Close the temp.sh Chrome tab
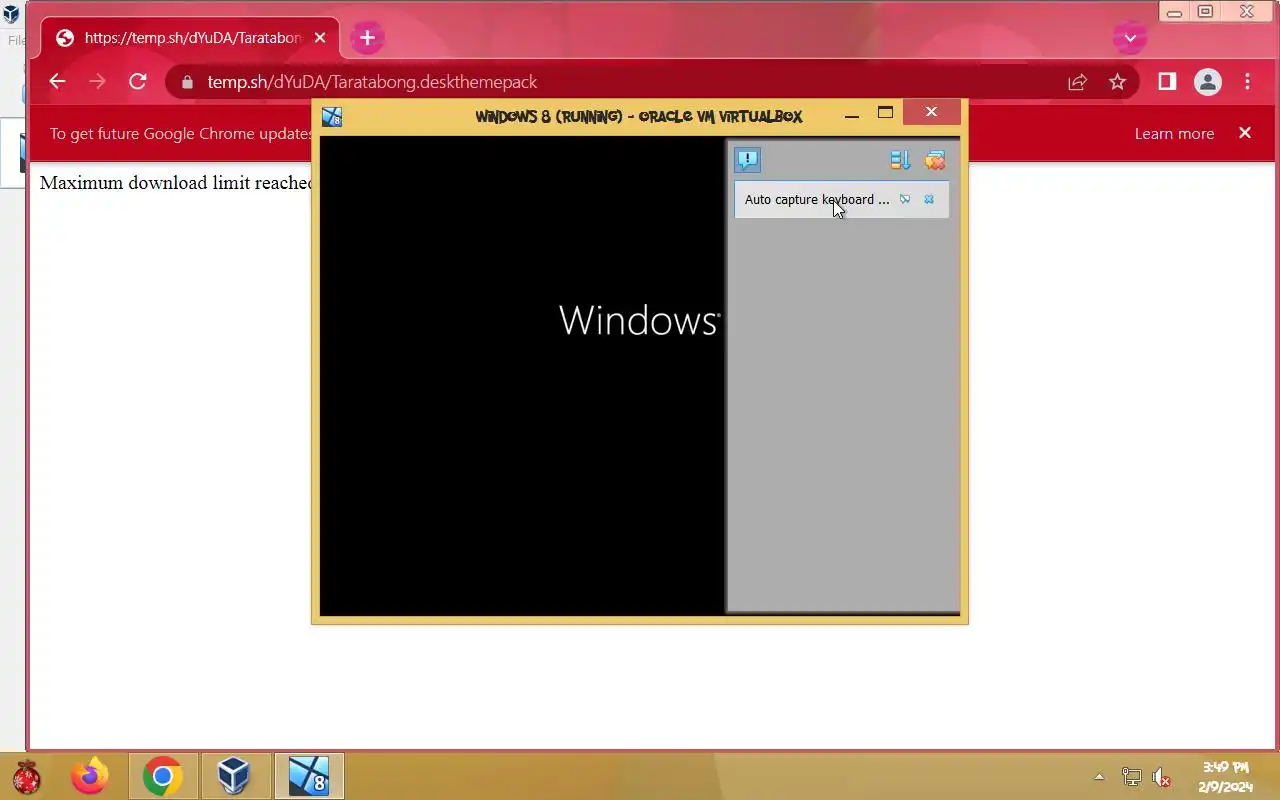This screenshot has width=1280, height=800. click(x=320, y=38)
